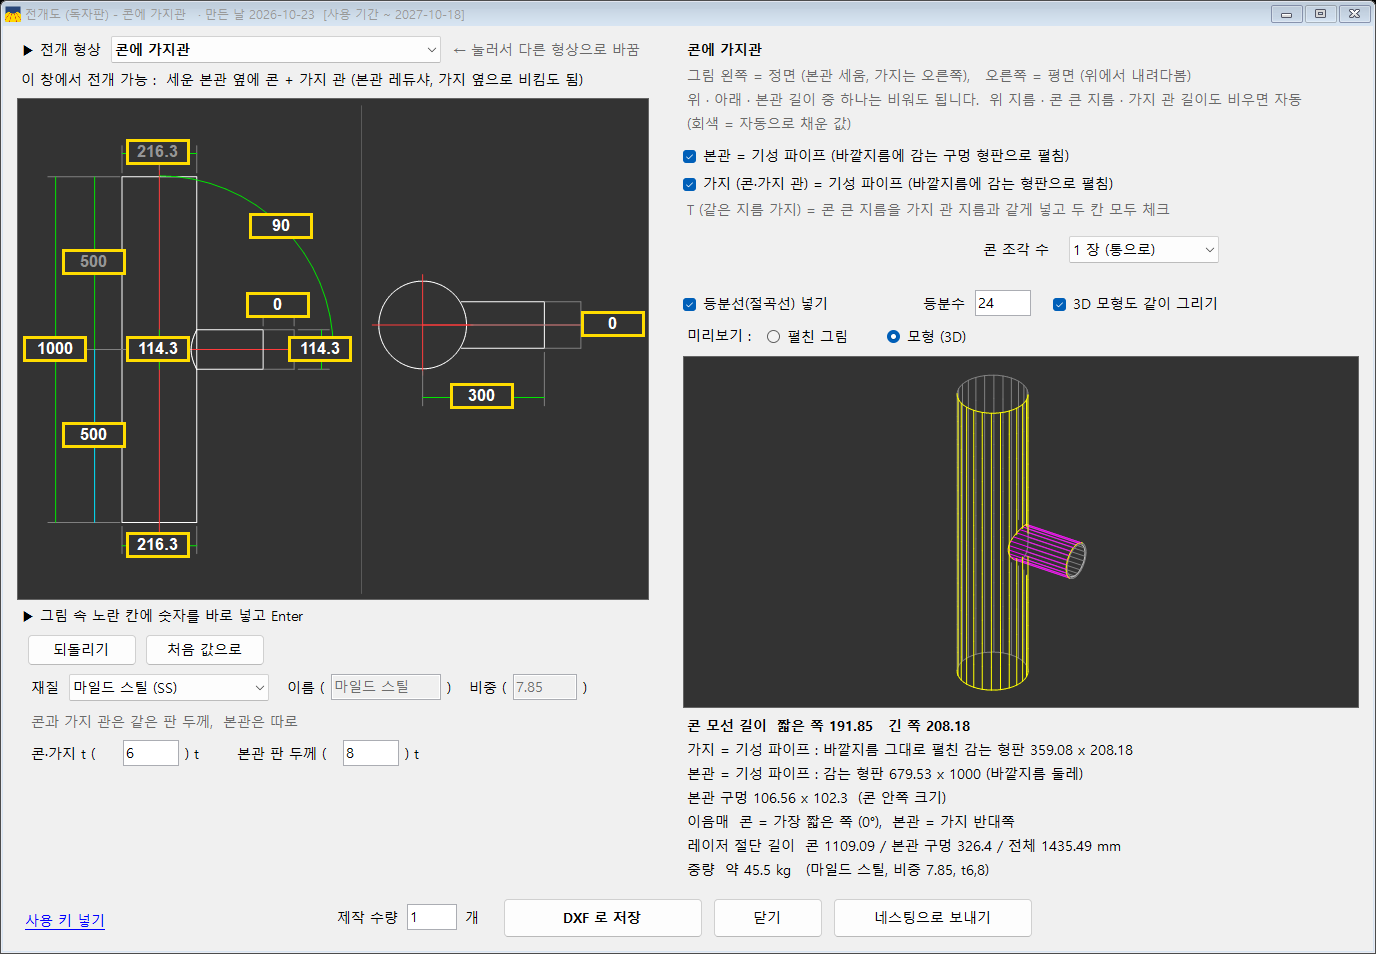This screenshot has width=1376, height=954.
Task: Click the application icon in the title bar
Action: click(13, 14)
